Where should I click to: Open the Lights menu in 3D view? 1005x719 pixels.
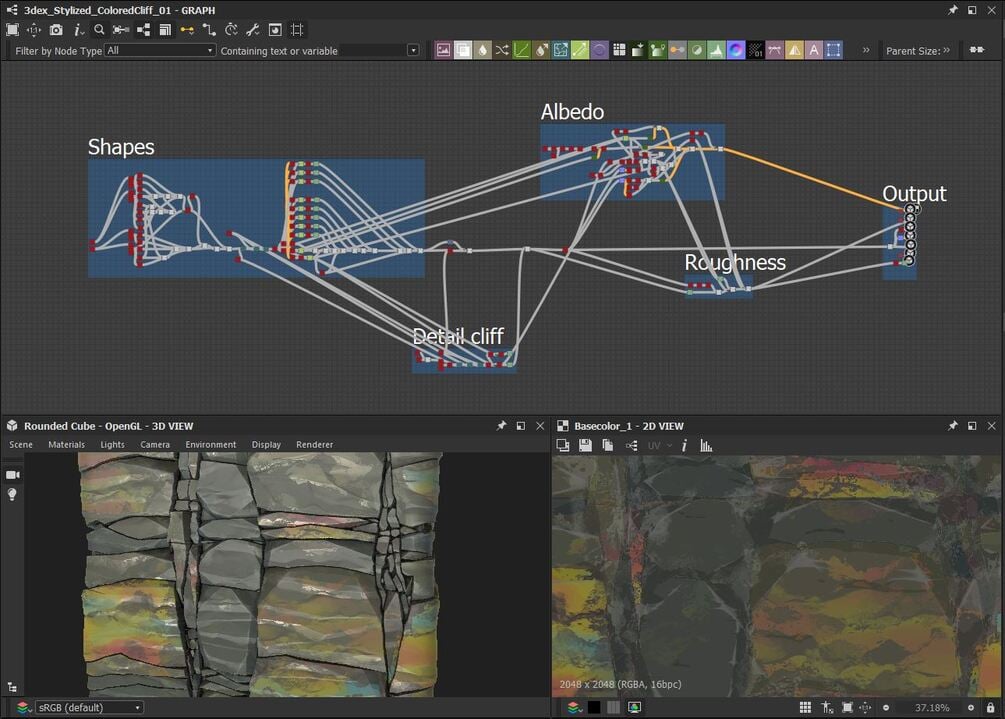click(x=113, y=444)
